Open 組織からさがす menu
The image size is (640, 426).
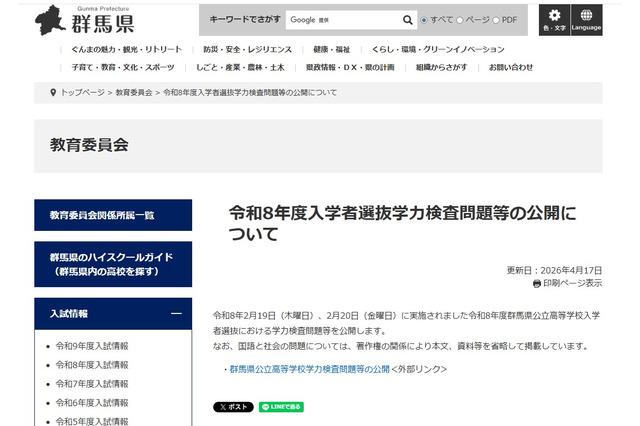(441, 67)
